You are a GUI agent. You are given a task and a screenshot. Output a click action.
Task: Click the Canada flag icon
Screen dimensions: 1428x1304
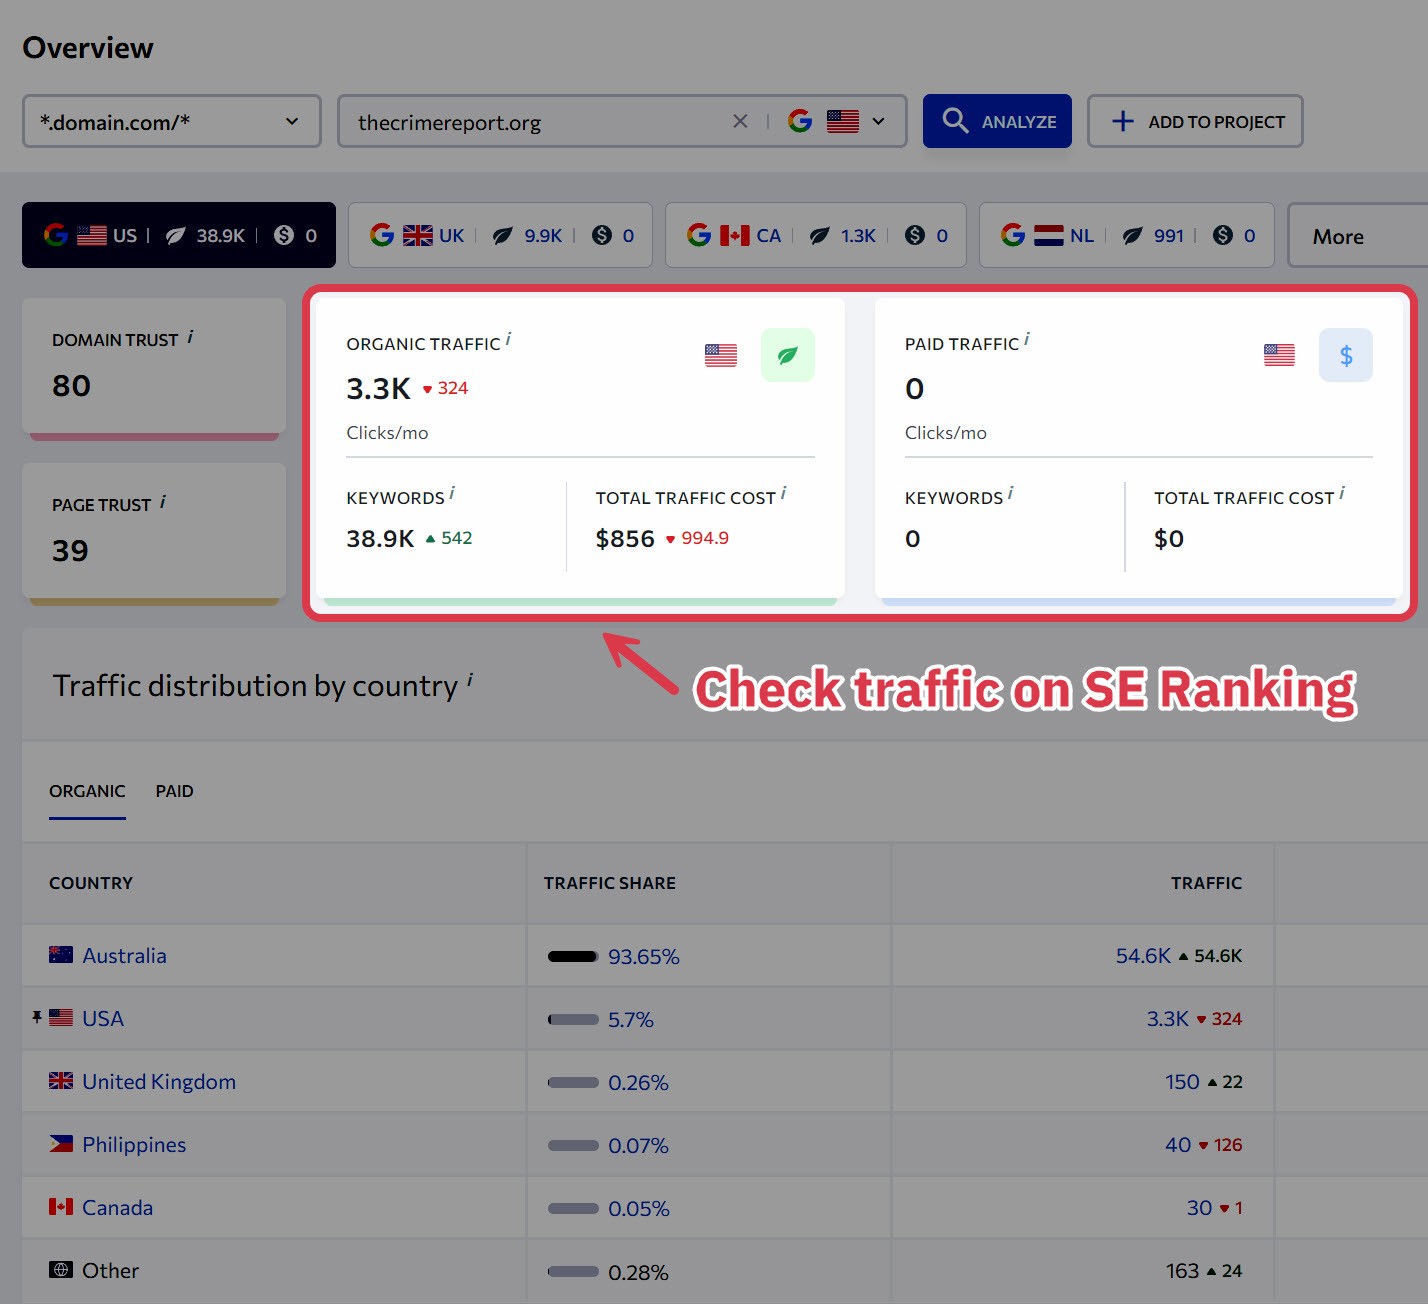[61, 1207]
